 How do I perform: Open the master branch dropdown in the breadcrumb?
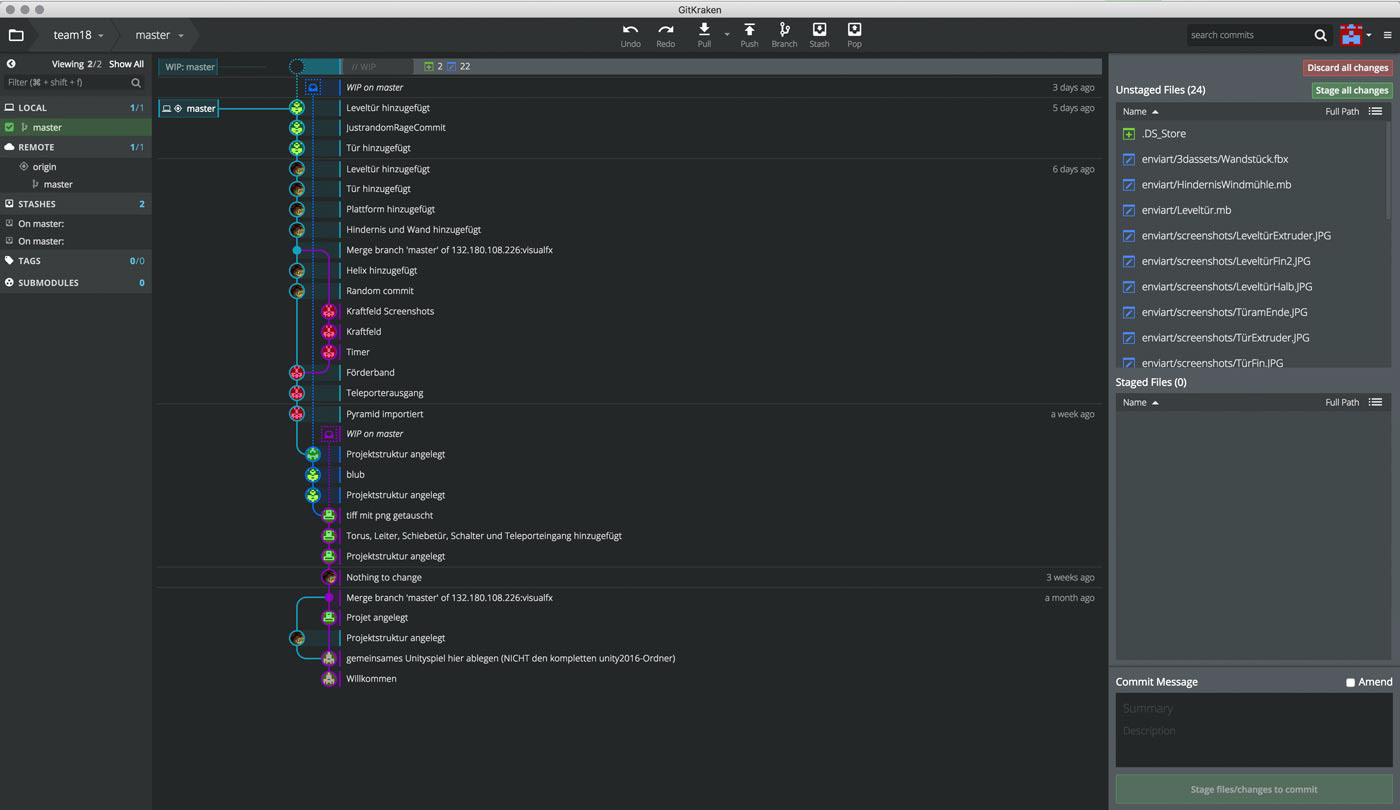160,35
